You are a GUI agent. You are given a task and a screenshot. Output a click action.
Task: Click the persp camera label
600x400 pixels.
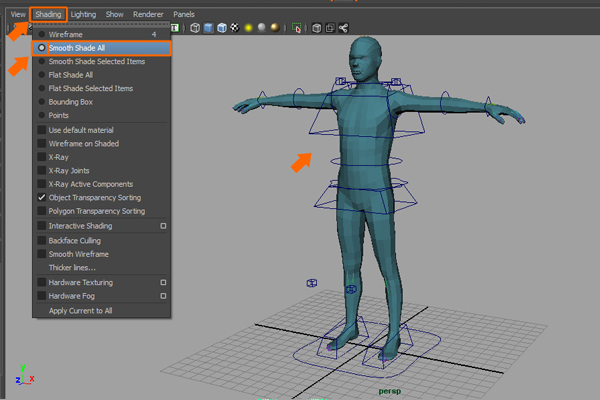390,391
